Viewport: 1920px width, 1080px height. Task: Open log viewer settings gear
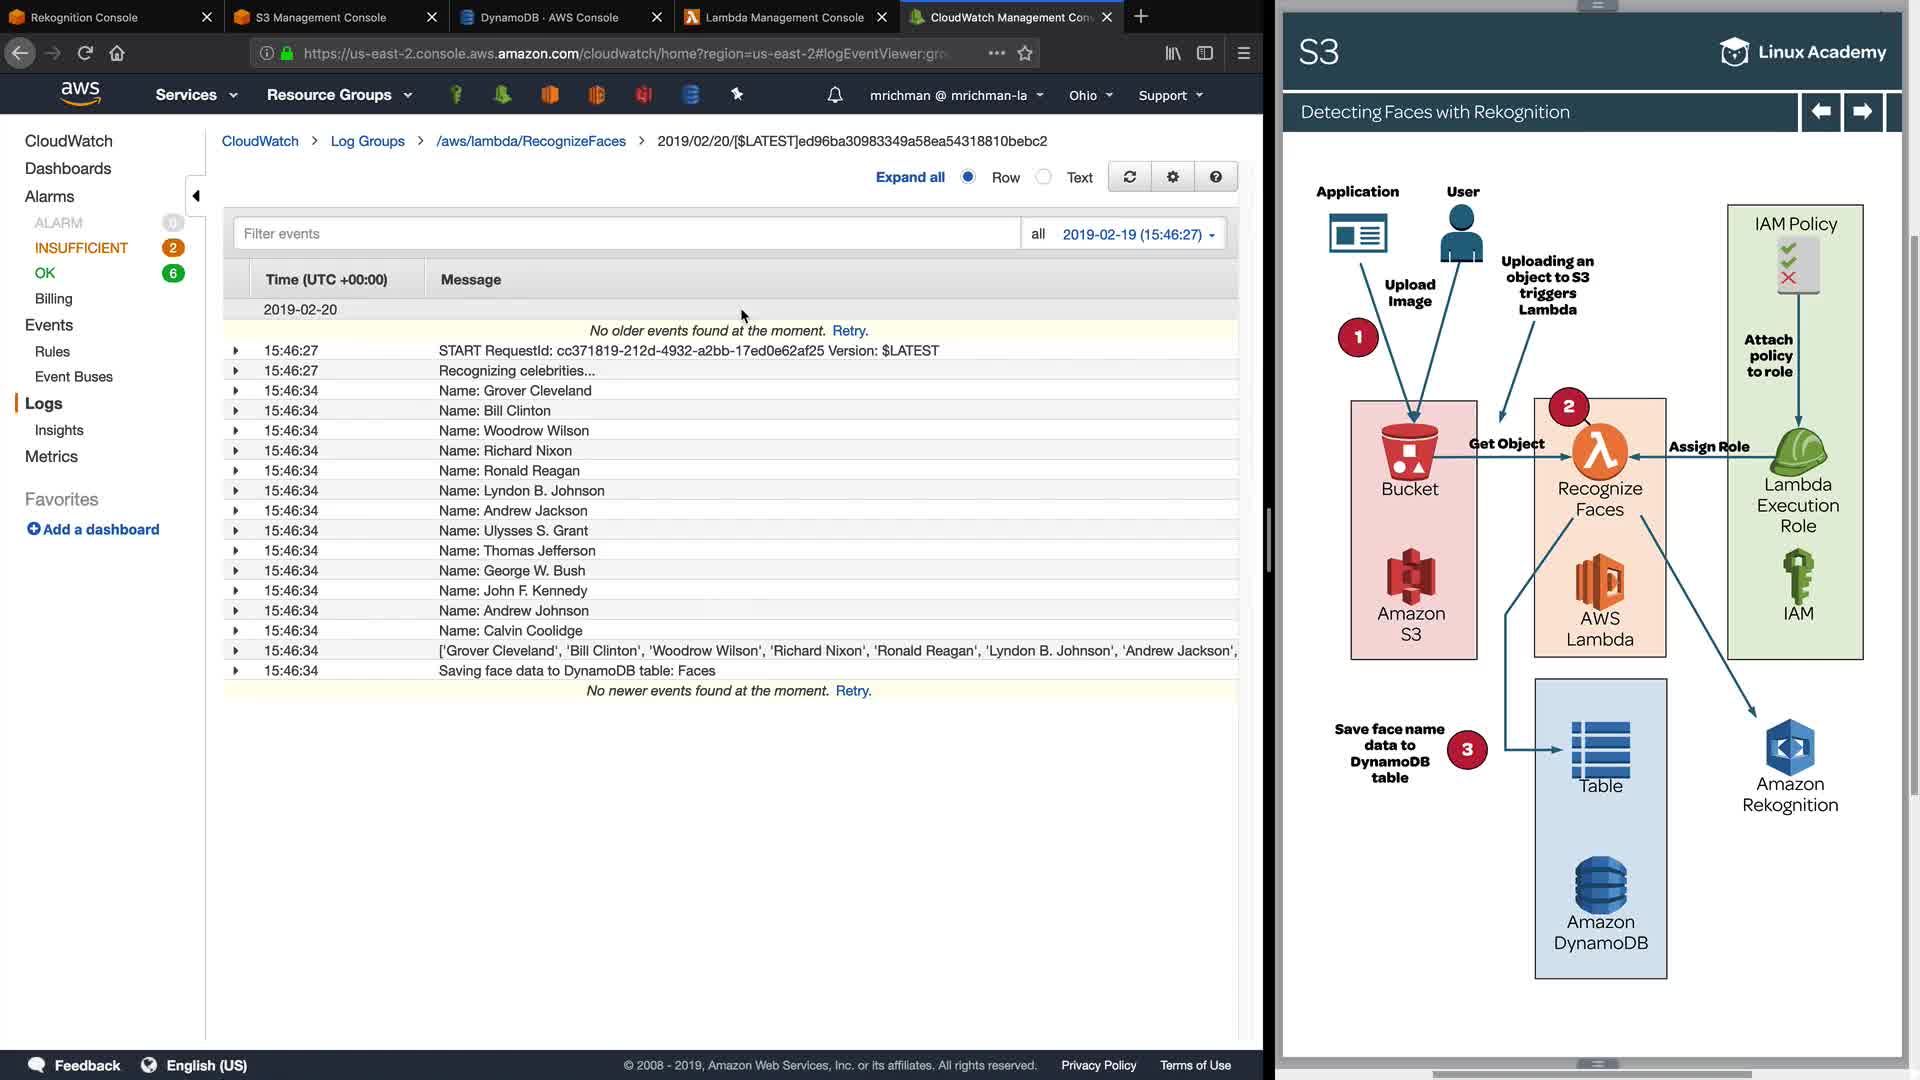[x=1173, y=177]
